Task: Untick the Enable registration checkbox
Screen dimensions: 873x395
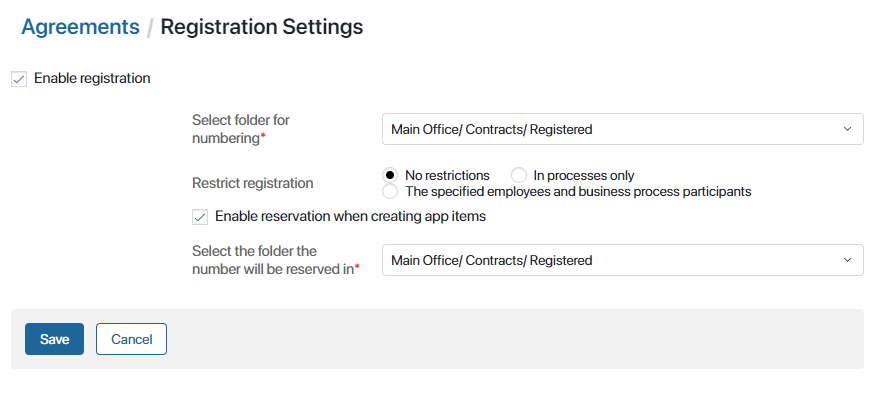Action: 19,80
